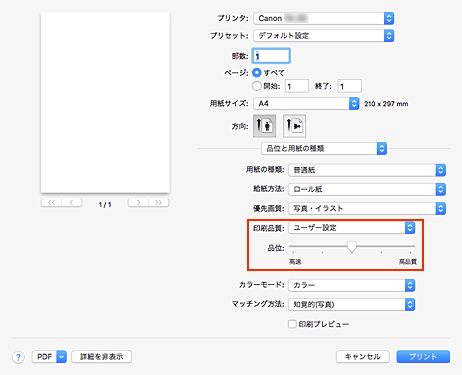Open the 優先画質 写真・イラスト dropdown
The height and width of the screenshot is (375, 462).
point(367,209)
